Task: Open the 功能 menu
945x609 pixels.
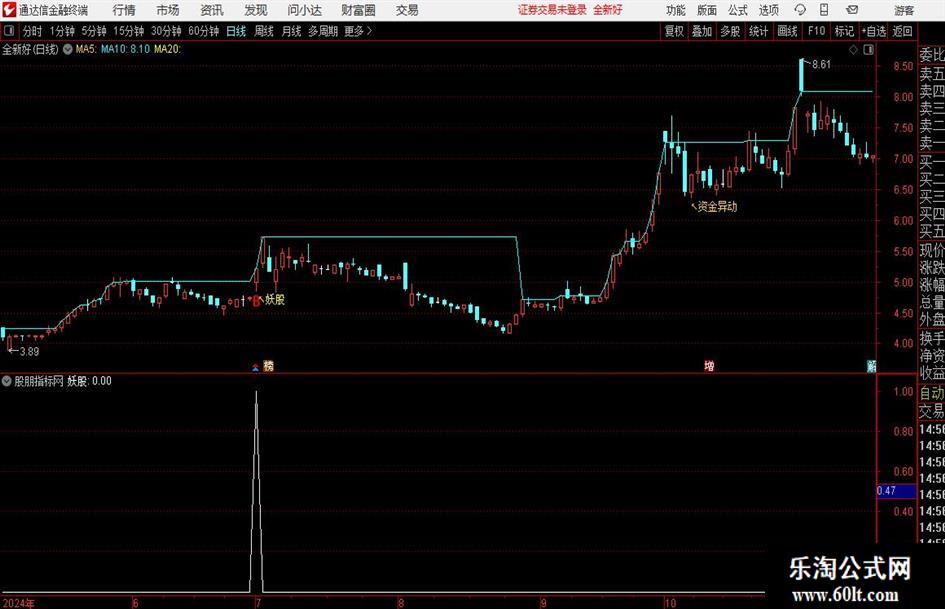Action: click(x=676, y=10)
